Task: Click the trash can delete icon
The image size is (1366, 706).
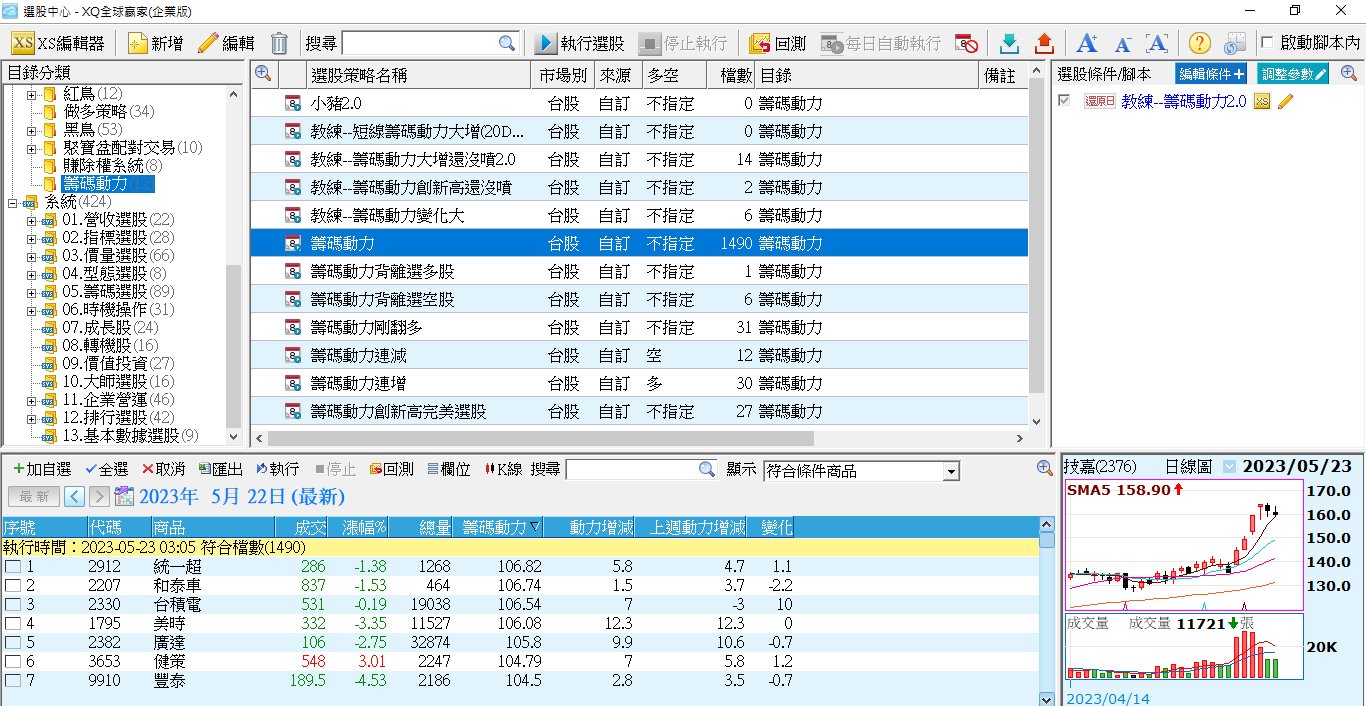Action: tap(279, 43)
